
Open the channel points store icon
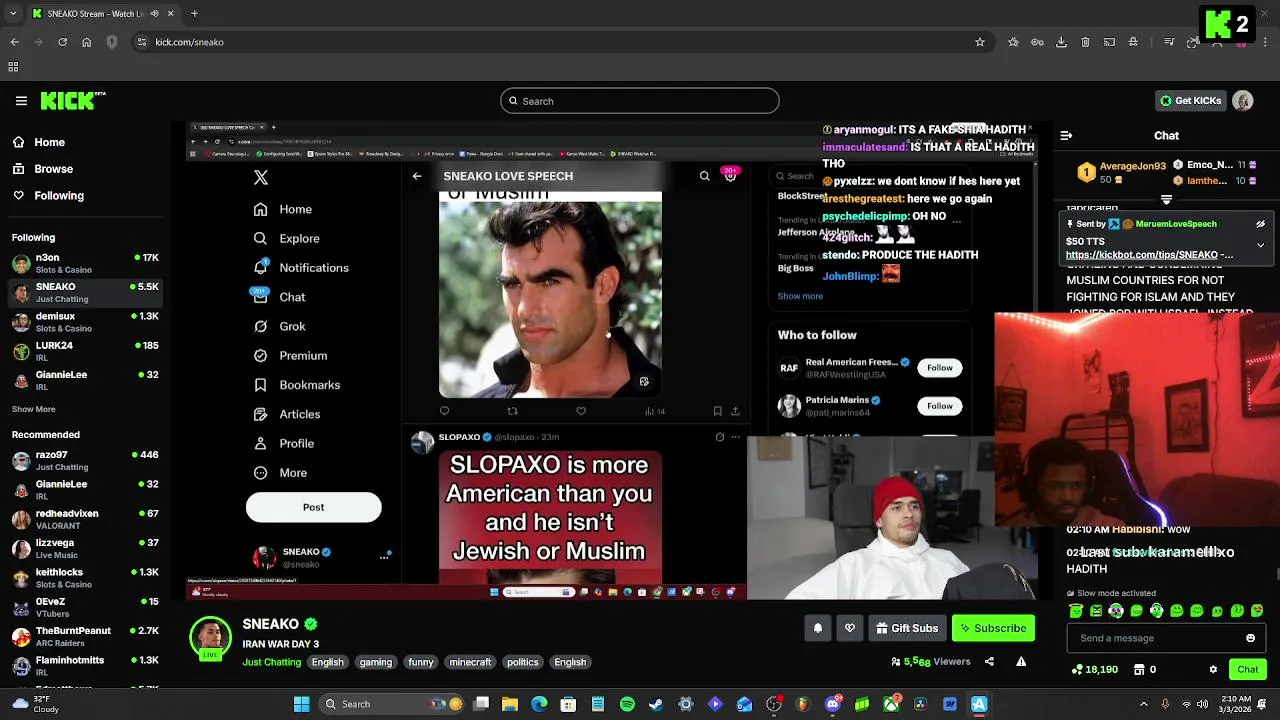[x=1139, y=669]
